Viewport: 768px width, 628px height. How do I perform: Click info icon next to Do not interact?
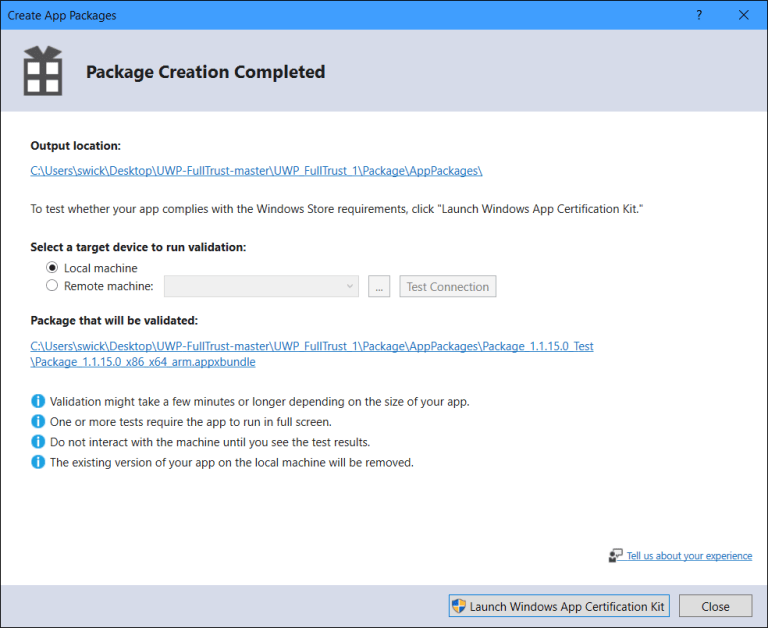point(38,442)
